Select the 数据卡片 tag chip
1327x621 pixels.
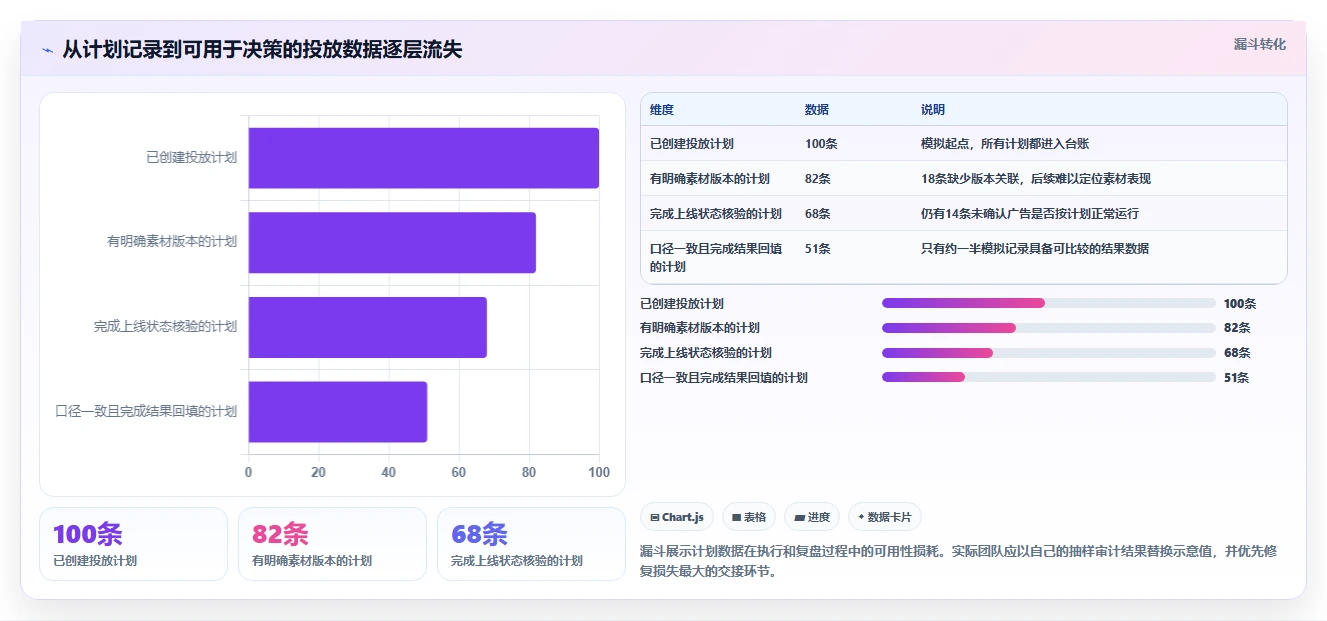885,517
